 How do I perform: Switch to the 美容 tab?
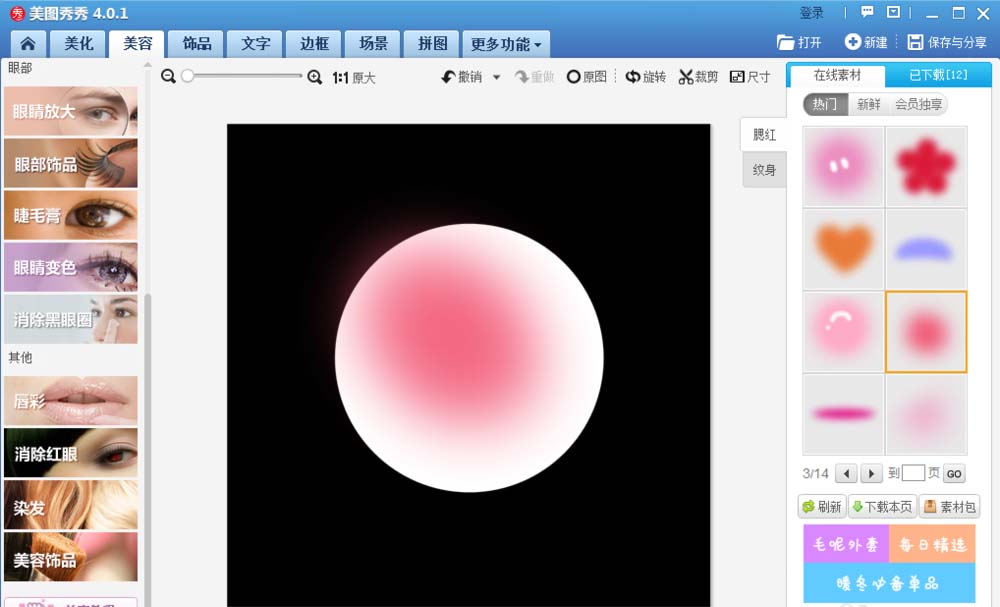(138, 44)
